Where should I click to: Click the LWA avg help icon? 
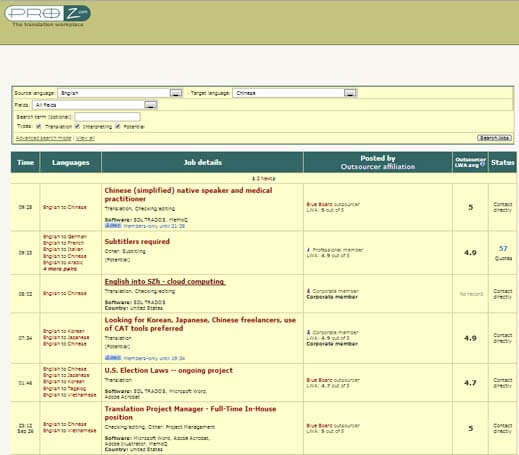click(x=482, y=164)
